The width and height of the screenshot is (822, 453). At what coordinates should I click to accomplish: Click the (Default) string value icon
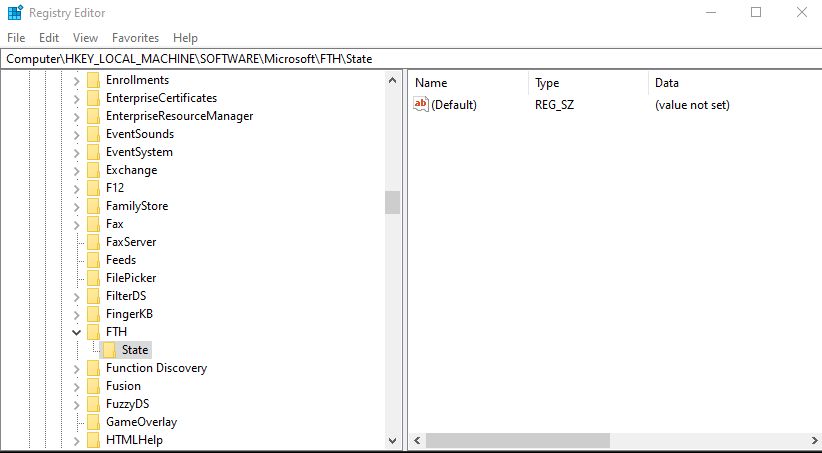click(x=421, y=104)
